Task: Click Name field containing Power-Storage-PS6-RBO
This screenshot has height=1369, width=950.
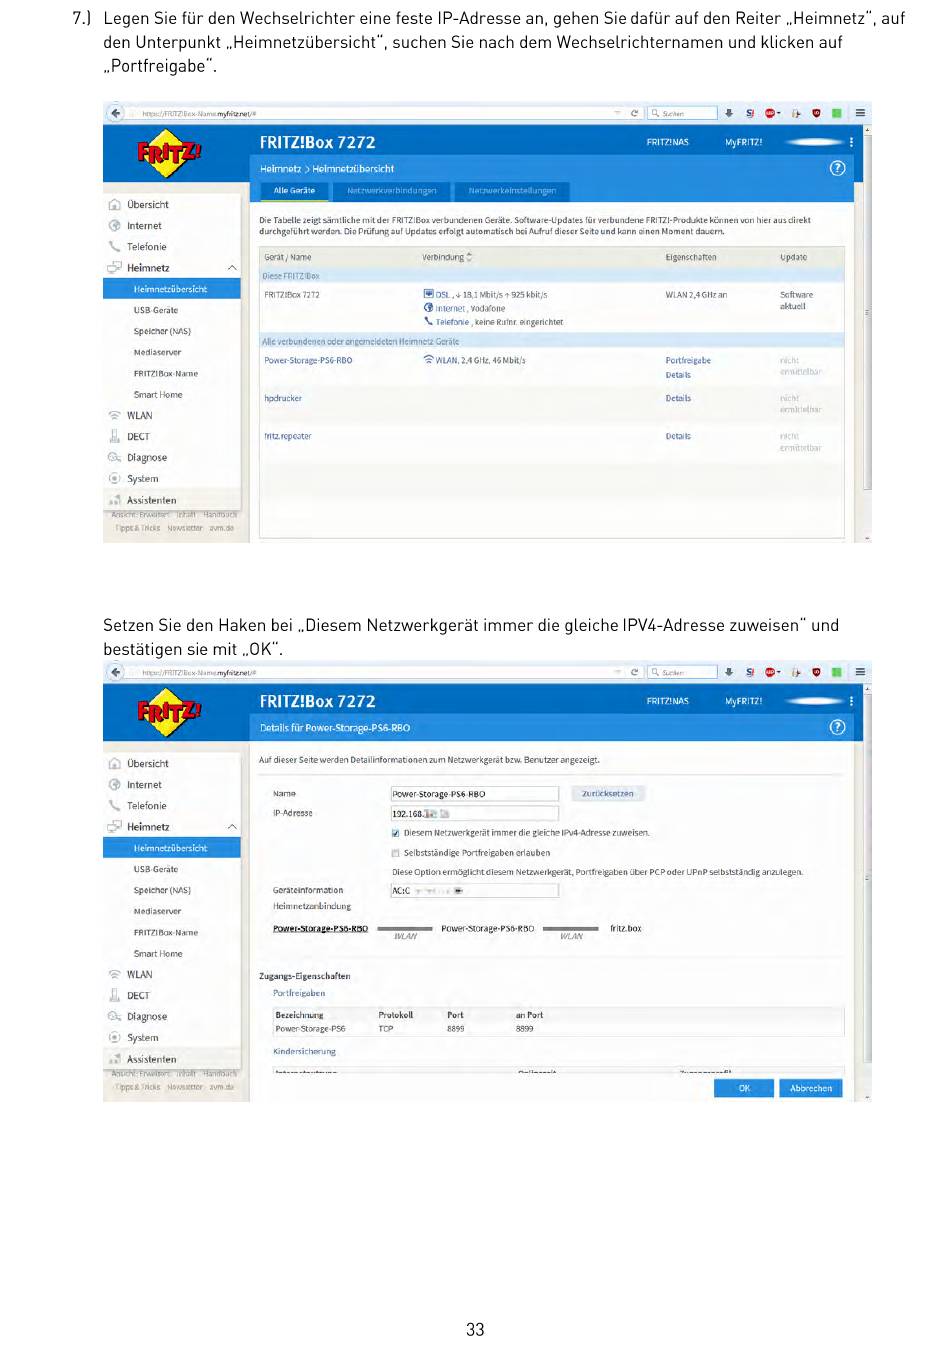Action: coord(475,794)
